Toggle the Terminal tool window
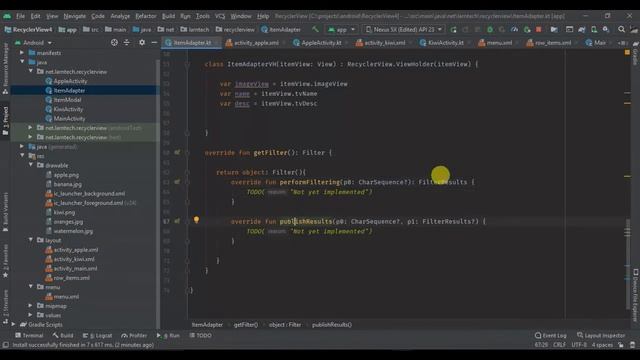640x360 pixels. coord(29,336)
